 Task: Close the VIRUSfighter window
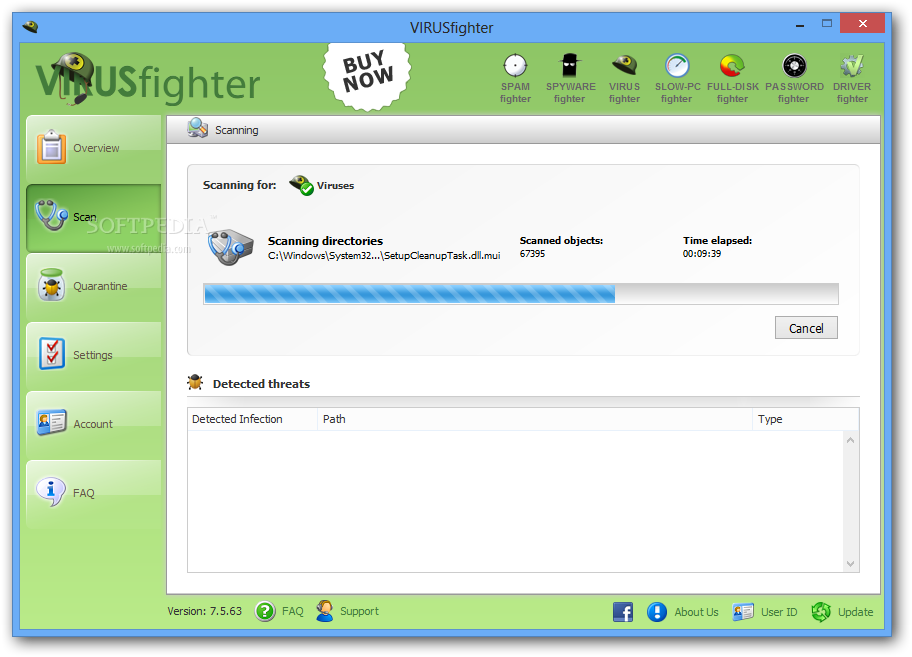pyautogui.click(x=863, y=23)
